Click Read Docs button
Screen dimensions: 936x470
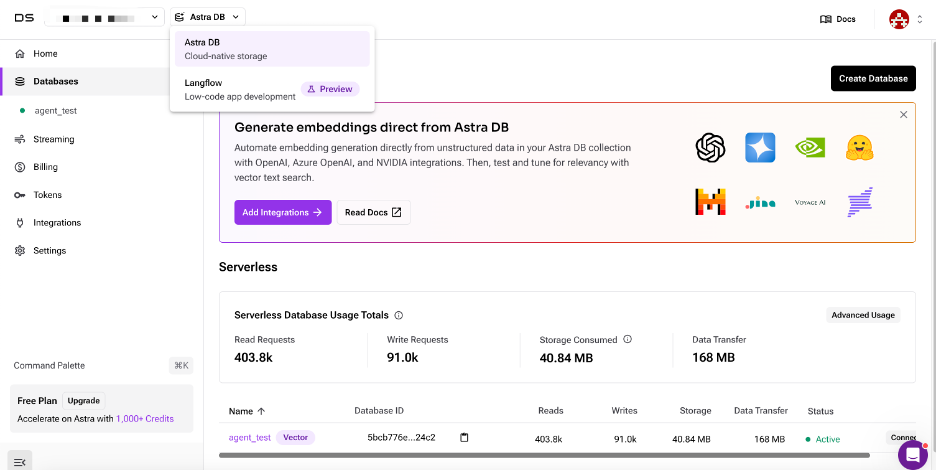[374, 212]
